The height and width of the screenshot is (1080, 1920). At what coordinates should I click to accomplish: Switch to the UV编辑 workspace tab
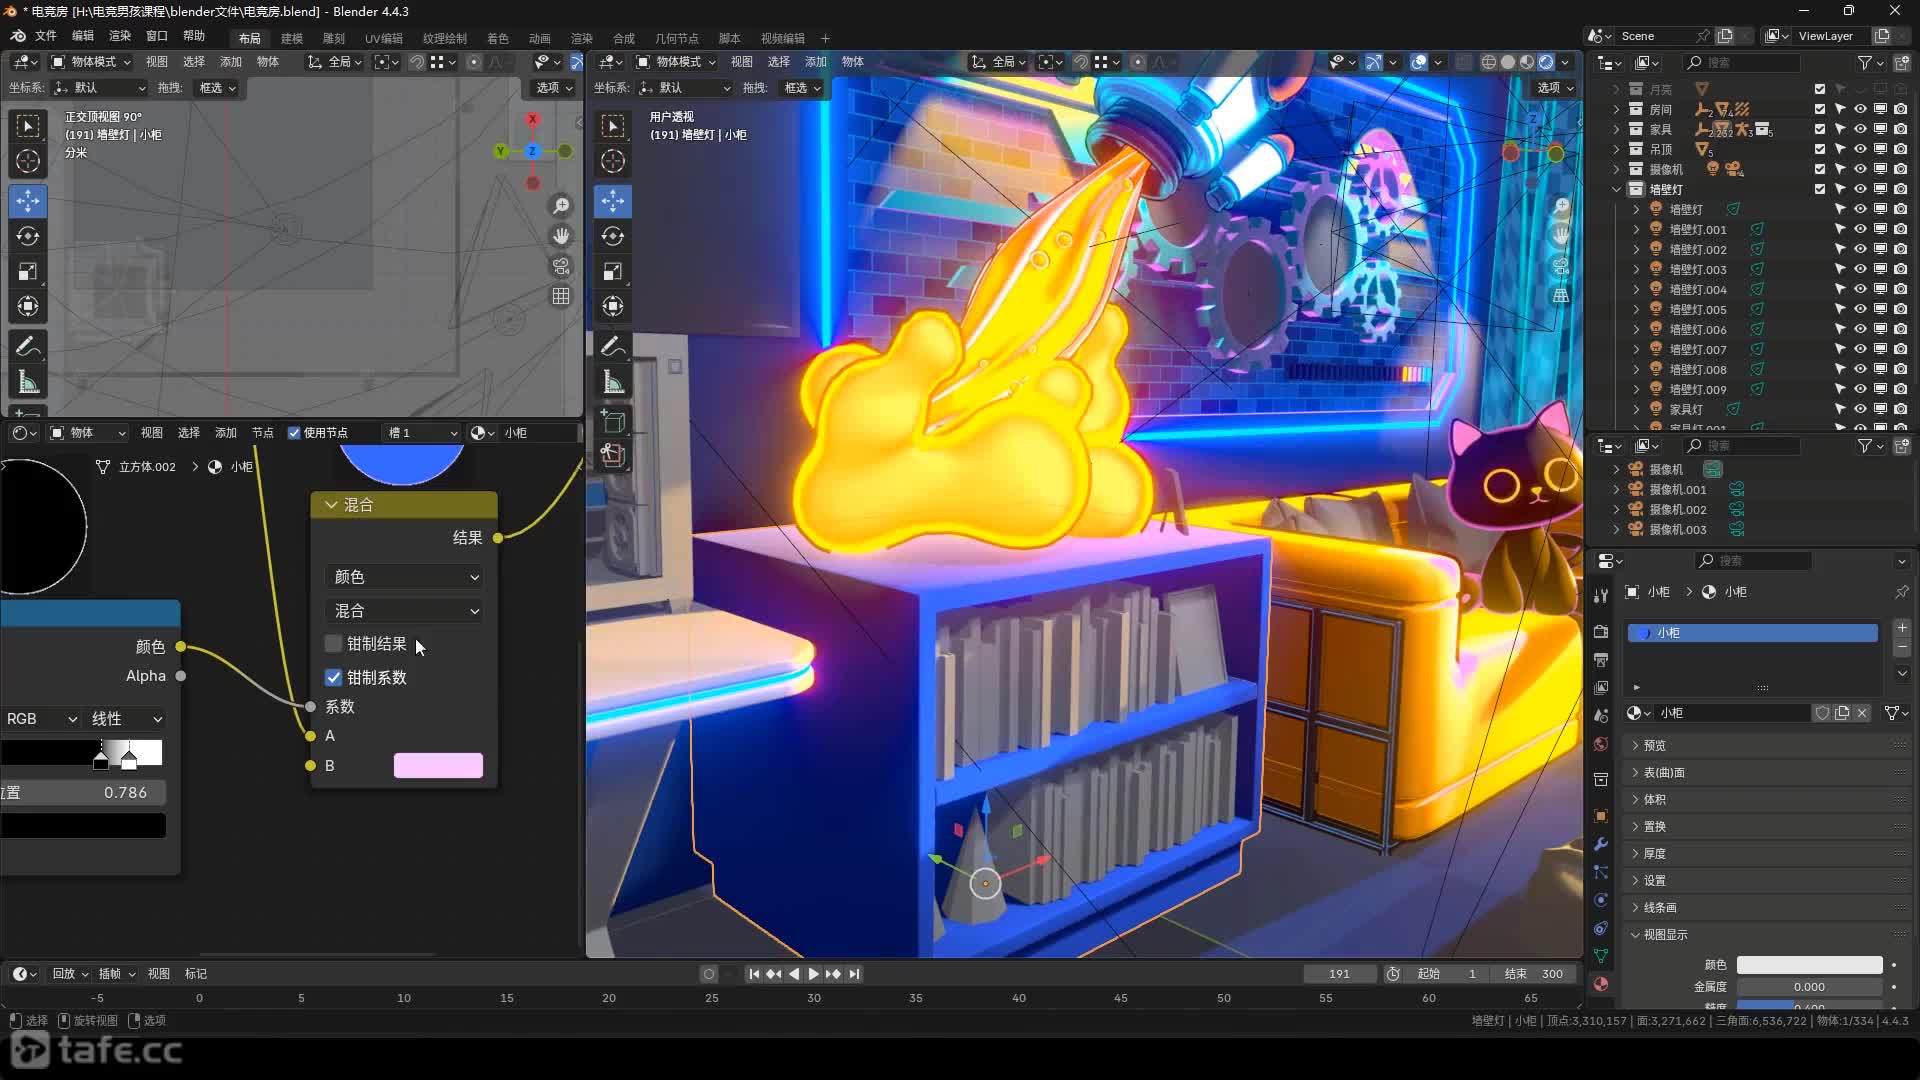(383, 38)
